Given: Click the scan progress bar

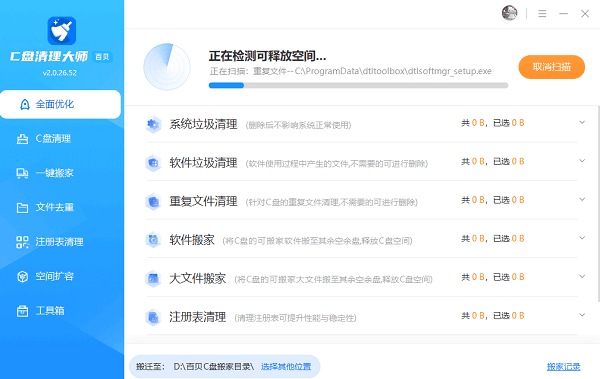Looking at the screenshot, I should tap(358, 85).
